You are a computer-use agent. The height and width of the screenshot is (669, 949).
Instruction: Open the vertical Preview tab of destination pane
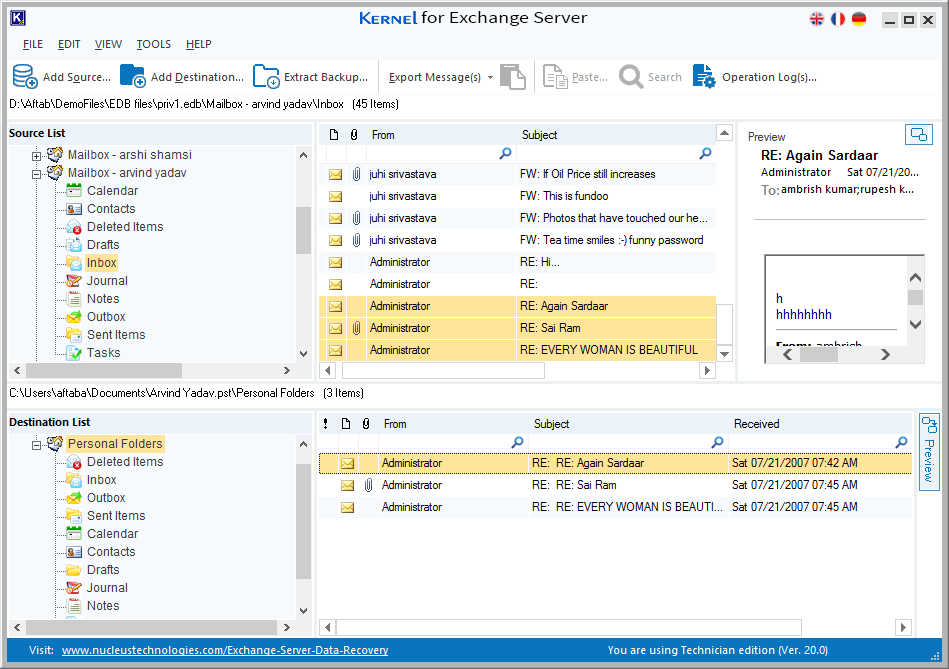(929, 452)
